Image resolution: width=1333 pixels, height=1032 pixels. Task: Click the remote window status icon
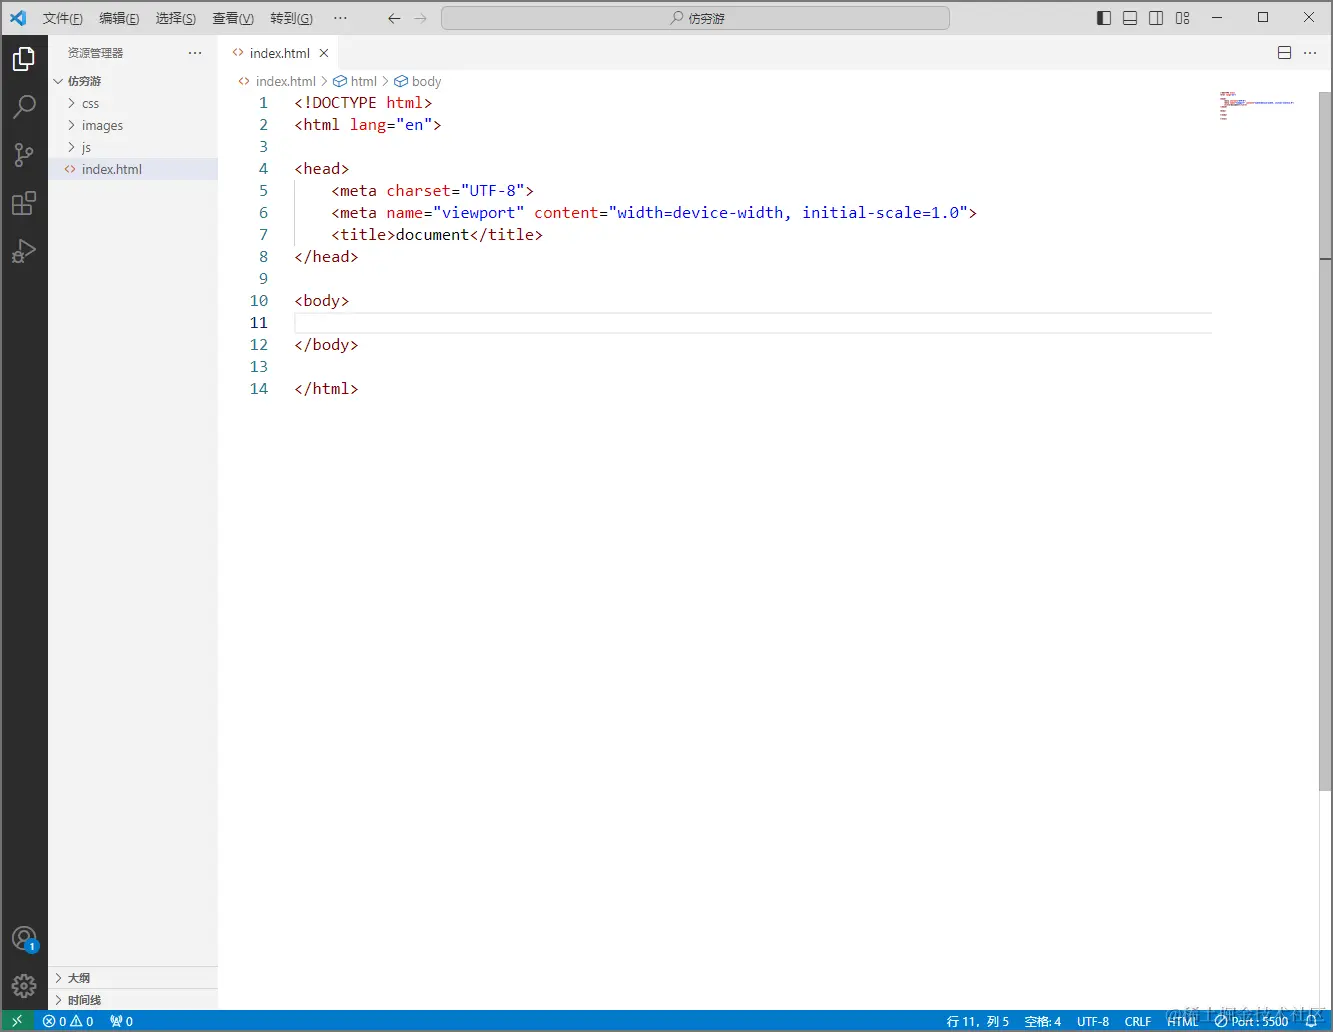(x=17, y=1021)
